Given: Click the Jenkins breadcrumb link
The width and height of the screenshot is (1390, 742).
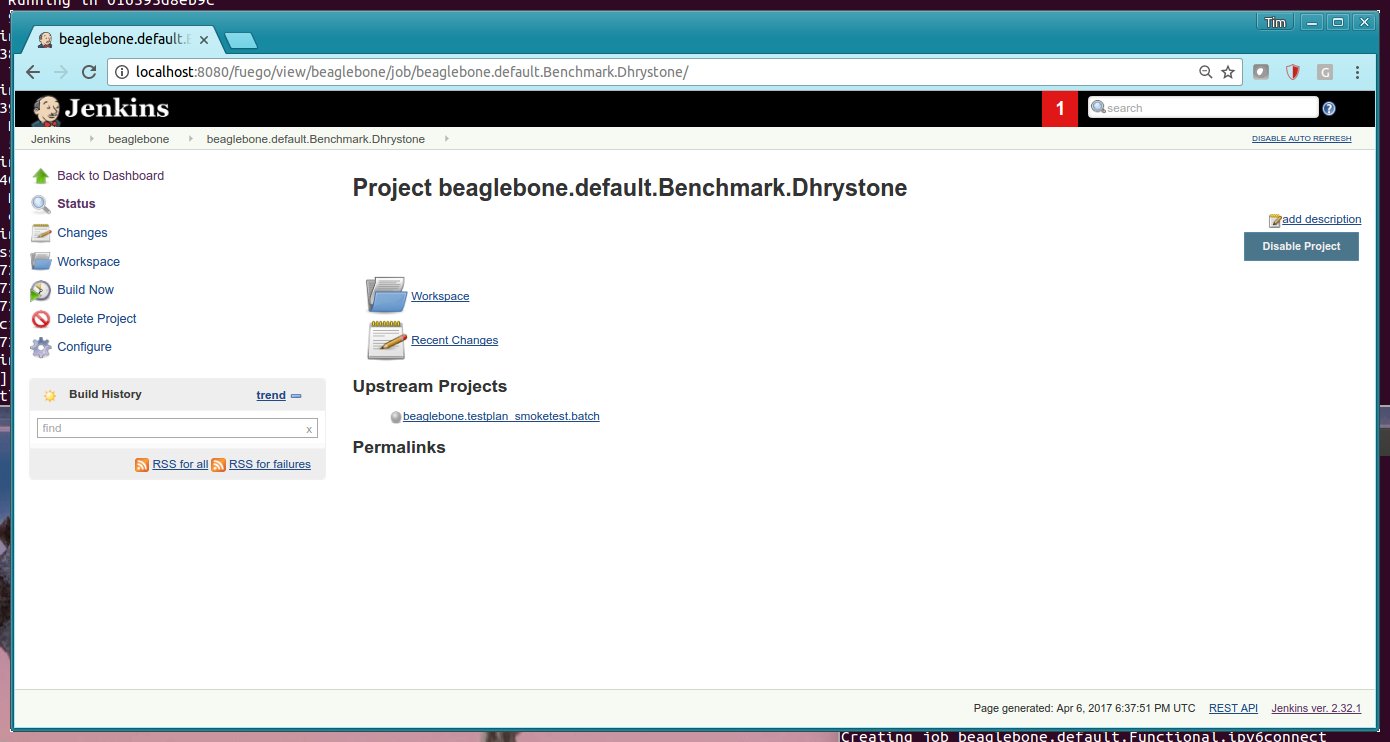Looking at the screenshot, I should coord(51,139).
